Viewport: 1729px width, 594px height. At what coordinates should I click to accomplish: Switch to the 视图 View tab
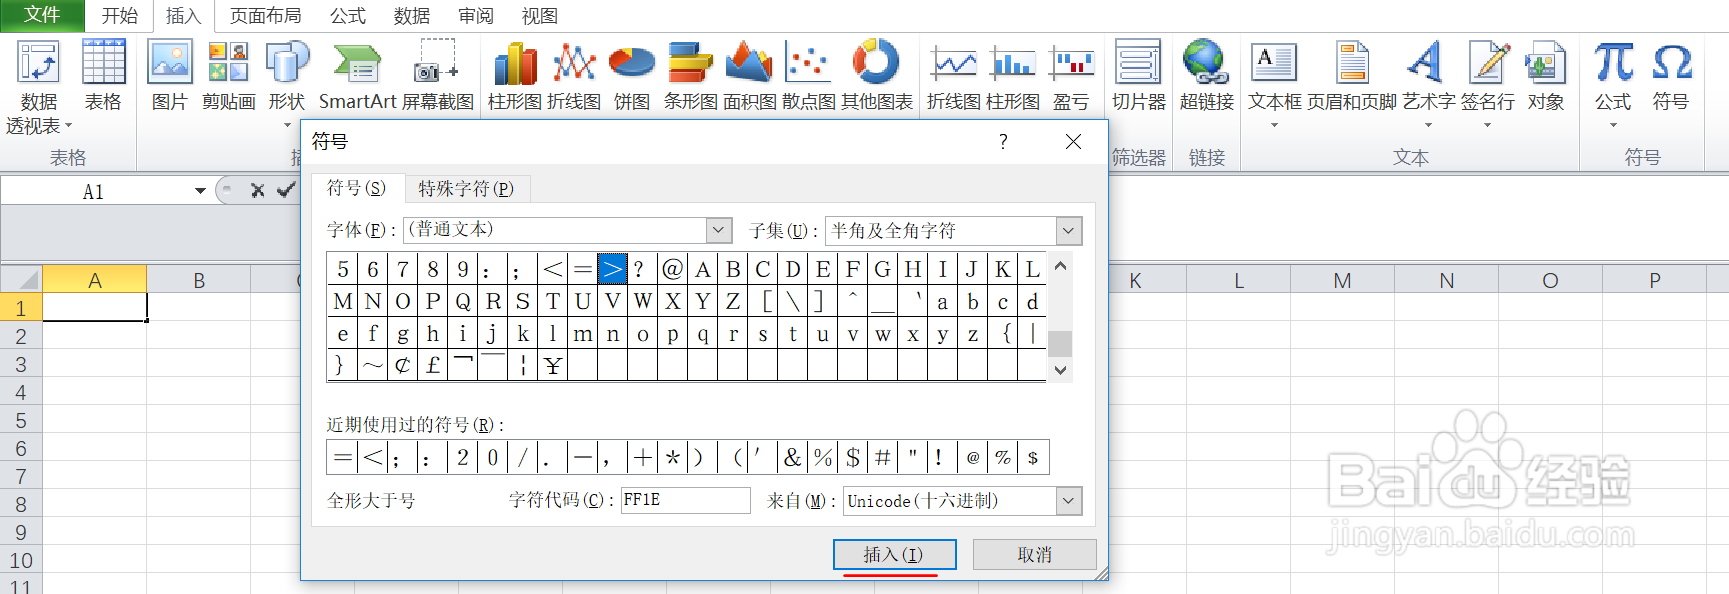point(539,16)
